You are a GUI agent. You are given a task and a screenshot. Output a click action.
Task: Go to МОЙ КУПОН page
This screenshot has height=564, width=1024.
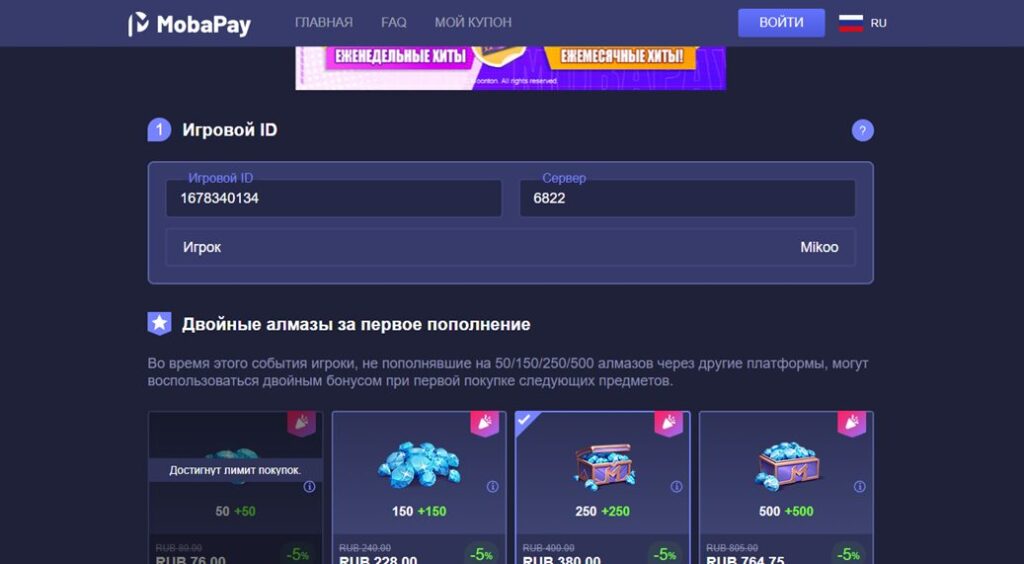click(x=473, y=23)
